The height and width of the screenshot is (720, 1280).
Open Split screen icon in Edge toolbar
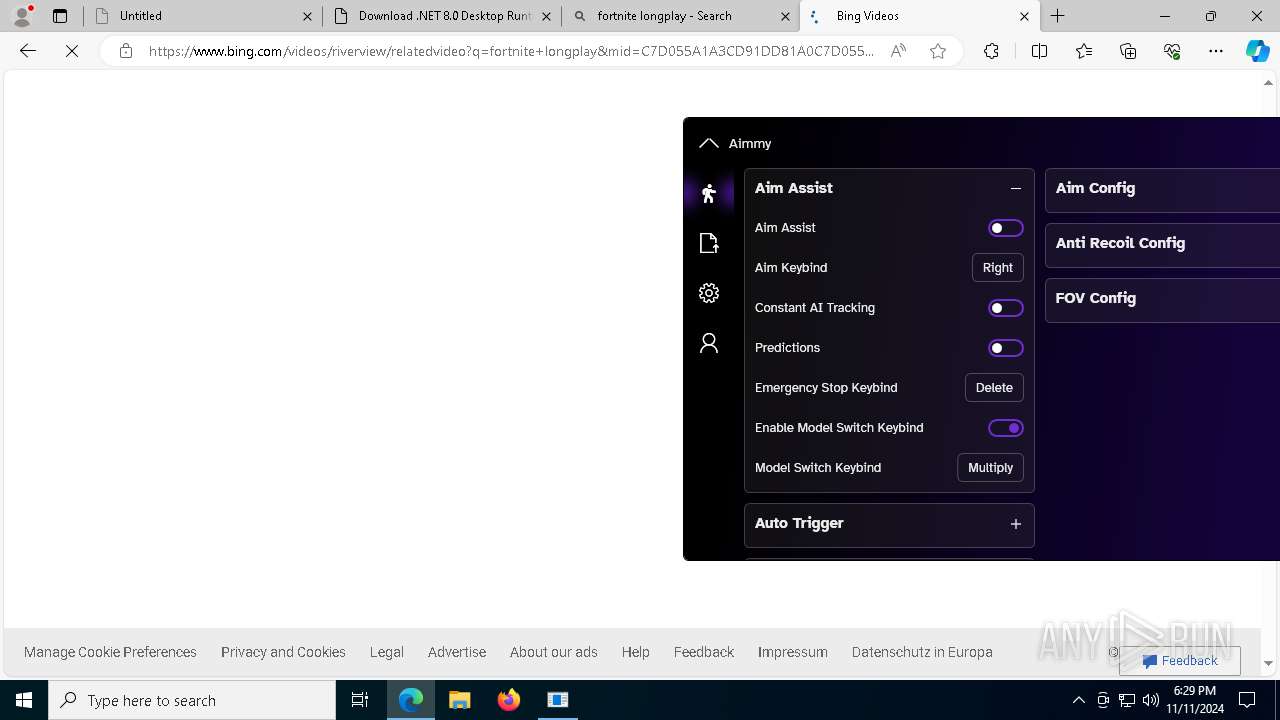(x=1039, y=51)
